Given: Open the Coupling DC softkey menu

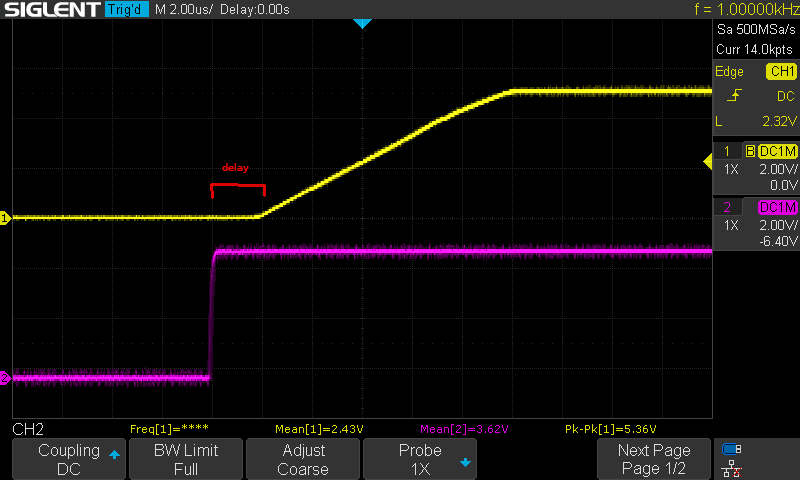Looking at the screenshot, I should (69, 459).
